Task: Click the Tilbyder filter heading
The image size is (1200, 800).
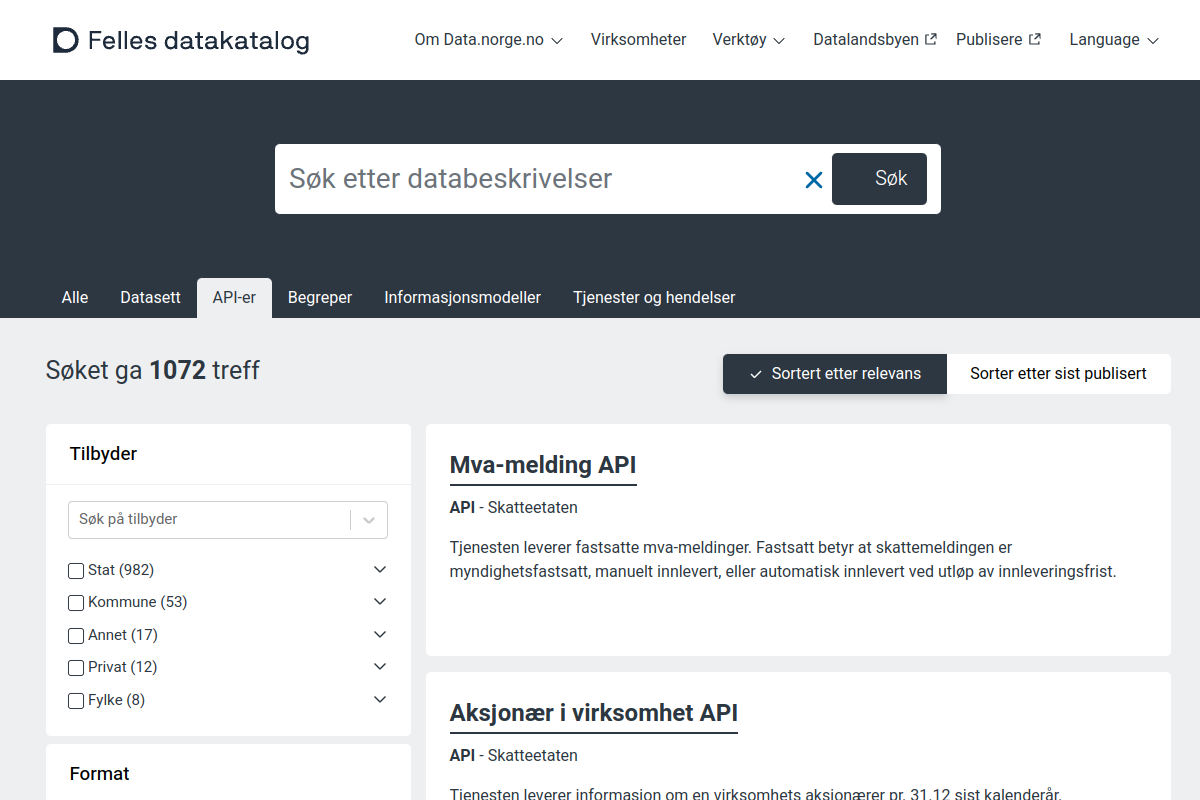Action: [x=104, y=454]
